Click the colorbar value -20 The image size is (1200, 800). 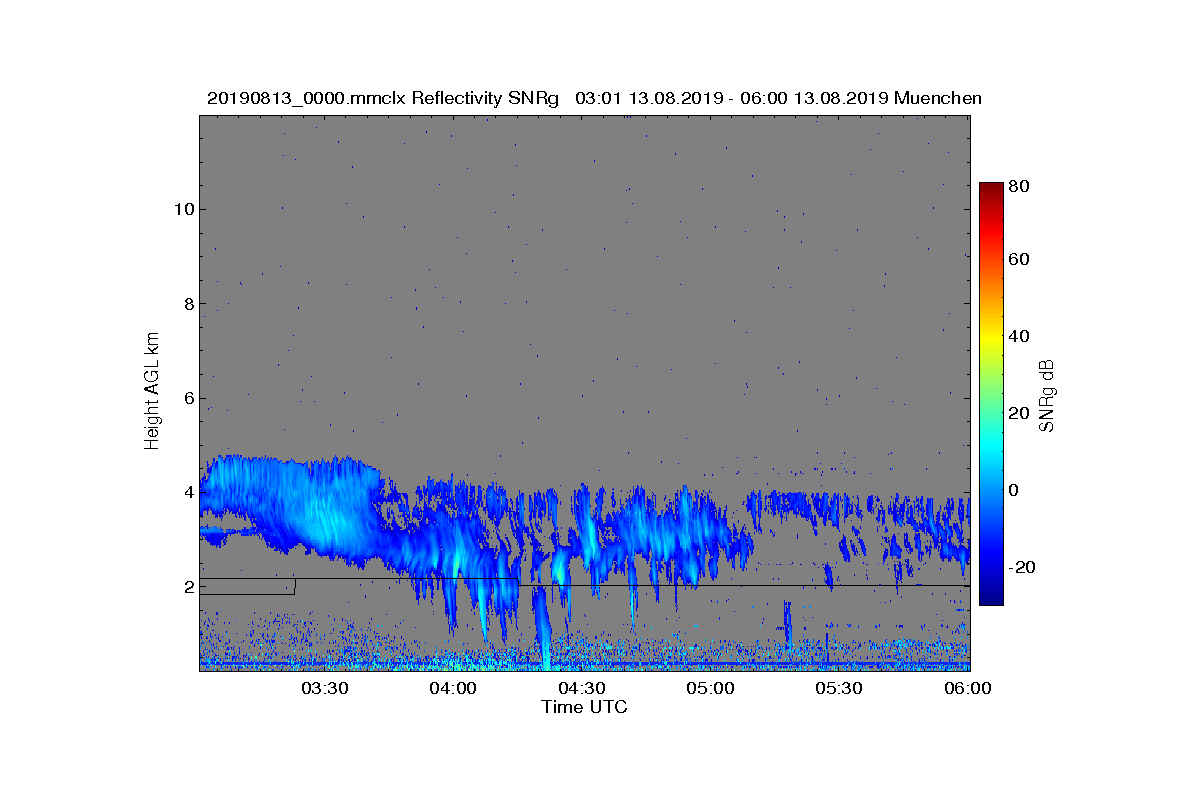click(1022, 567)
